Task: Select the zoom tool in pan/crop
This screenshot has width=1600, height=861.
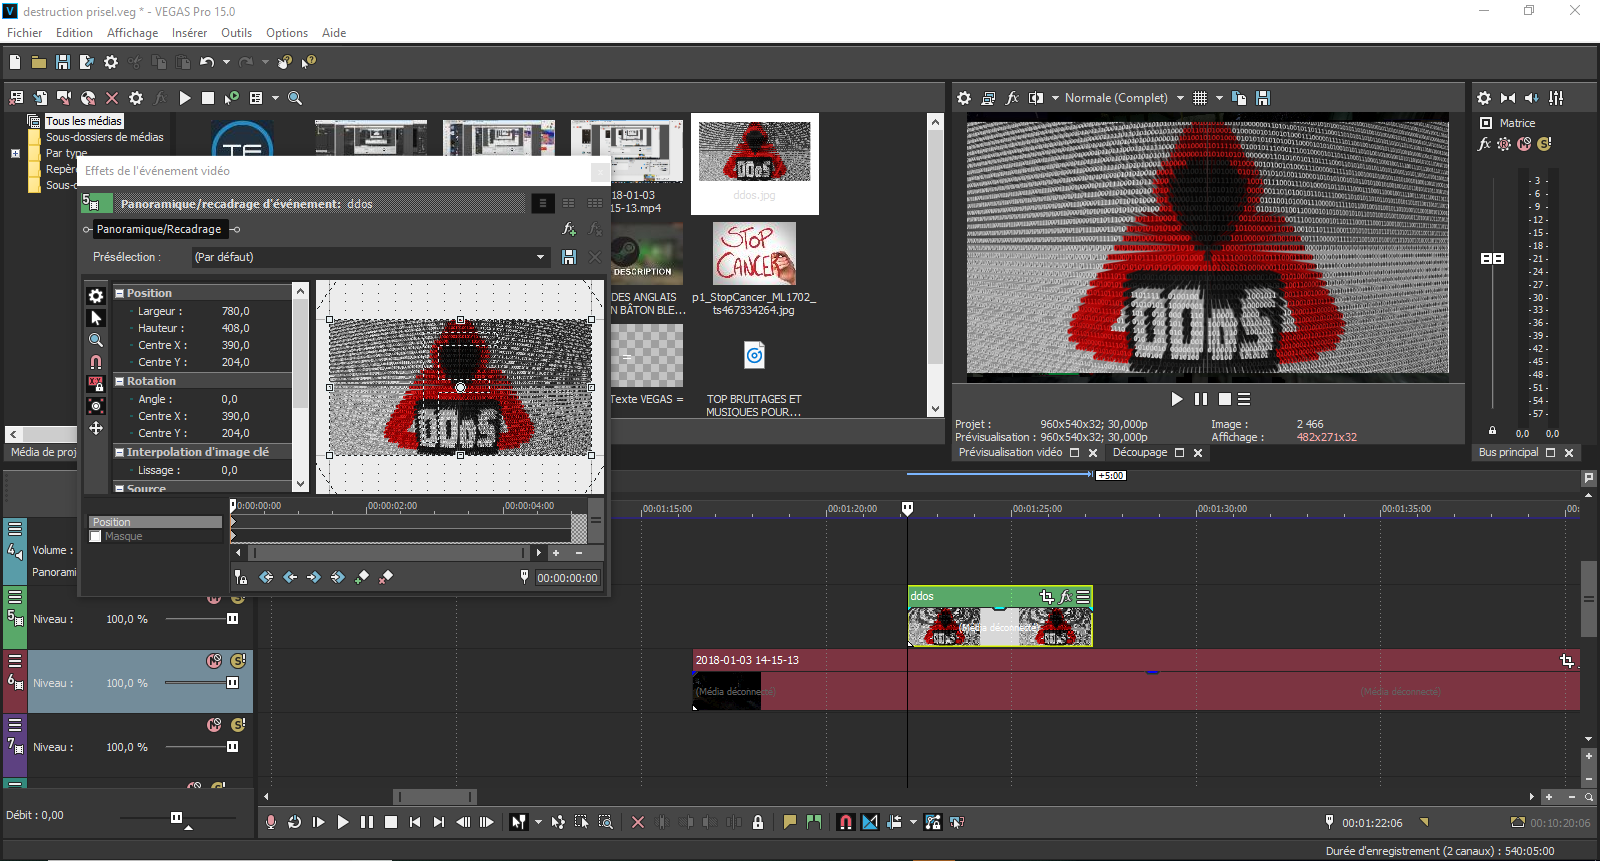Action: pyautogui.click(x=96, y=340)
